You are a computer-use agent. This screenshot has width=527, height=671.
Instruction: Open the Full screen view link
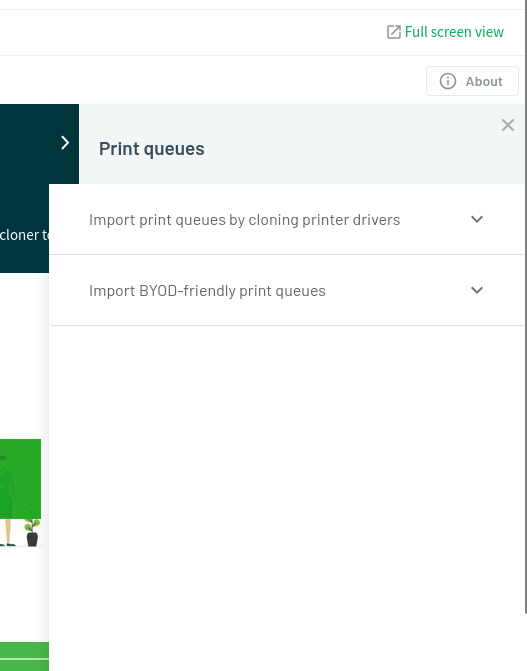point(445,32)
